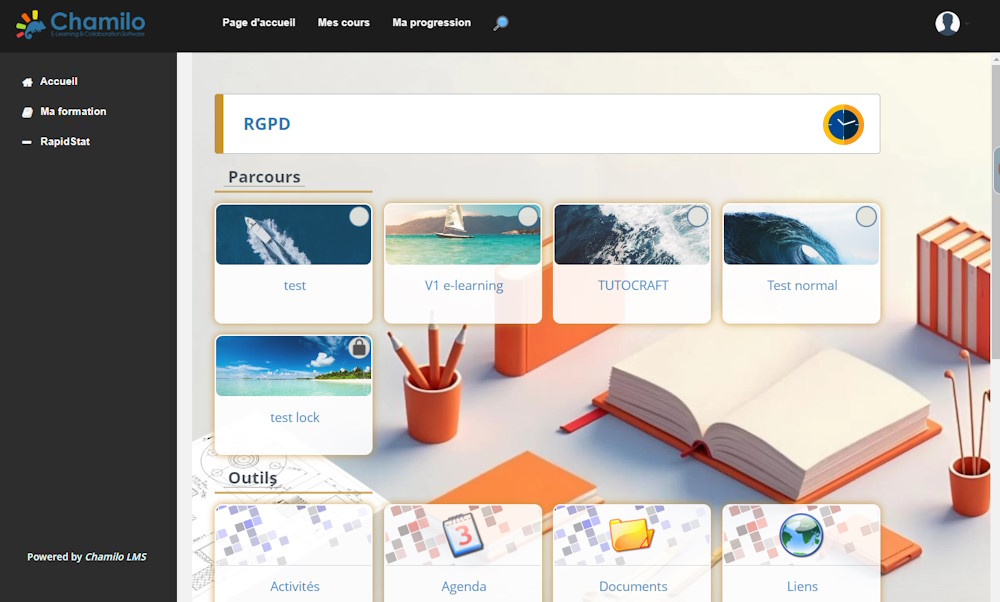Toggle the status circle on V1 e-learning
This screenshot has width=1000, height=602.
pyautogui.click(x=527, y=217)
